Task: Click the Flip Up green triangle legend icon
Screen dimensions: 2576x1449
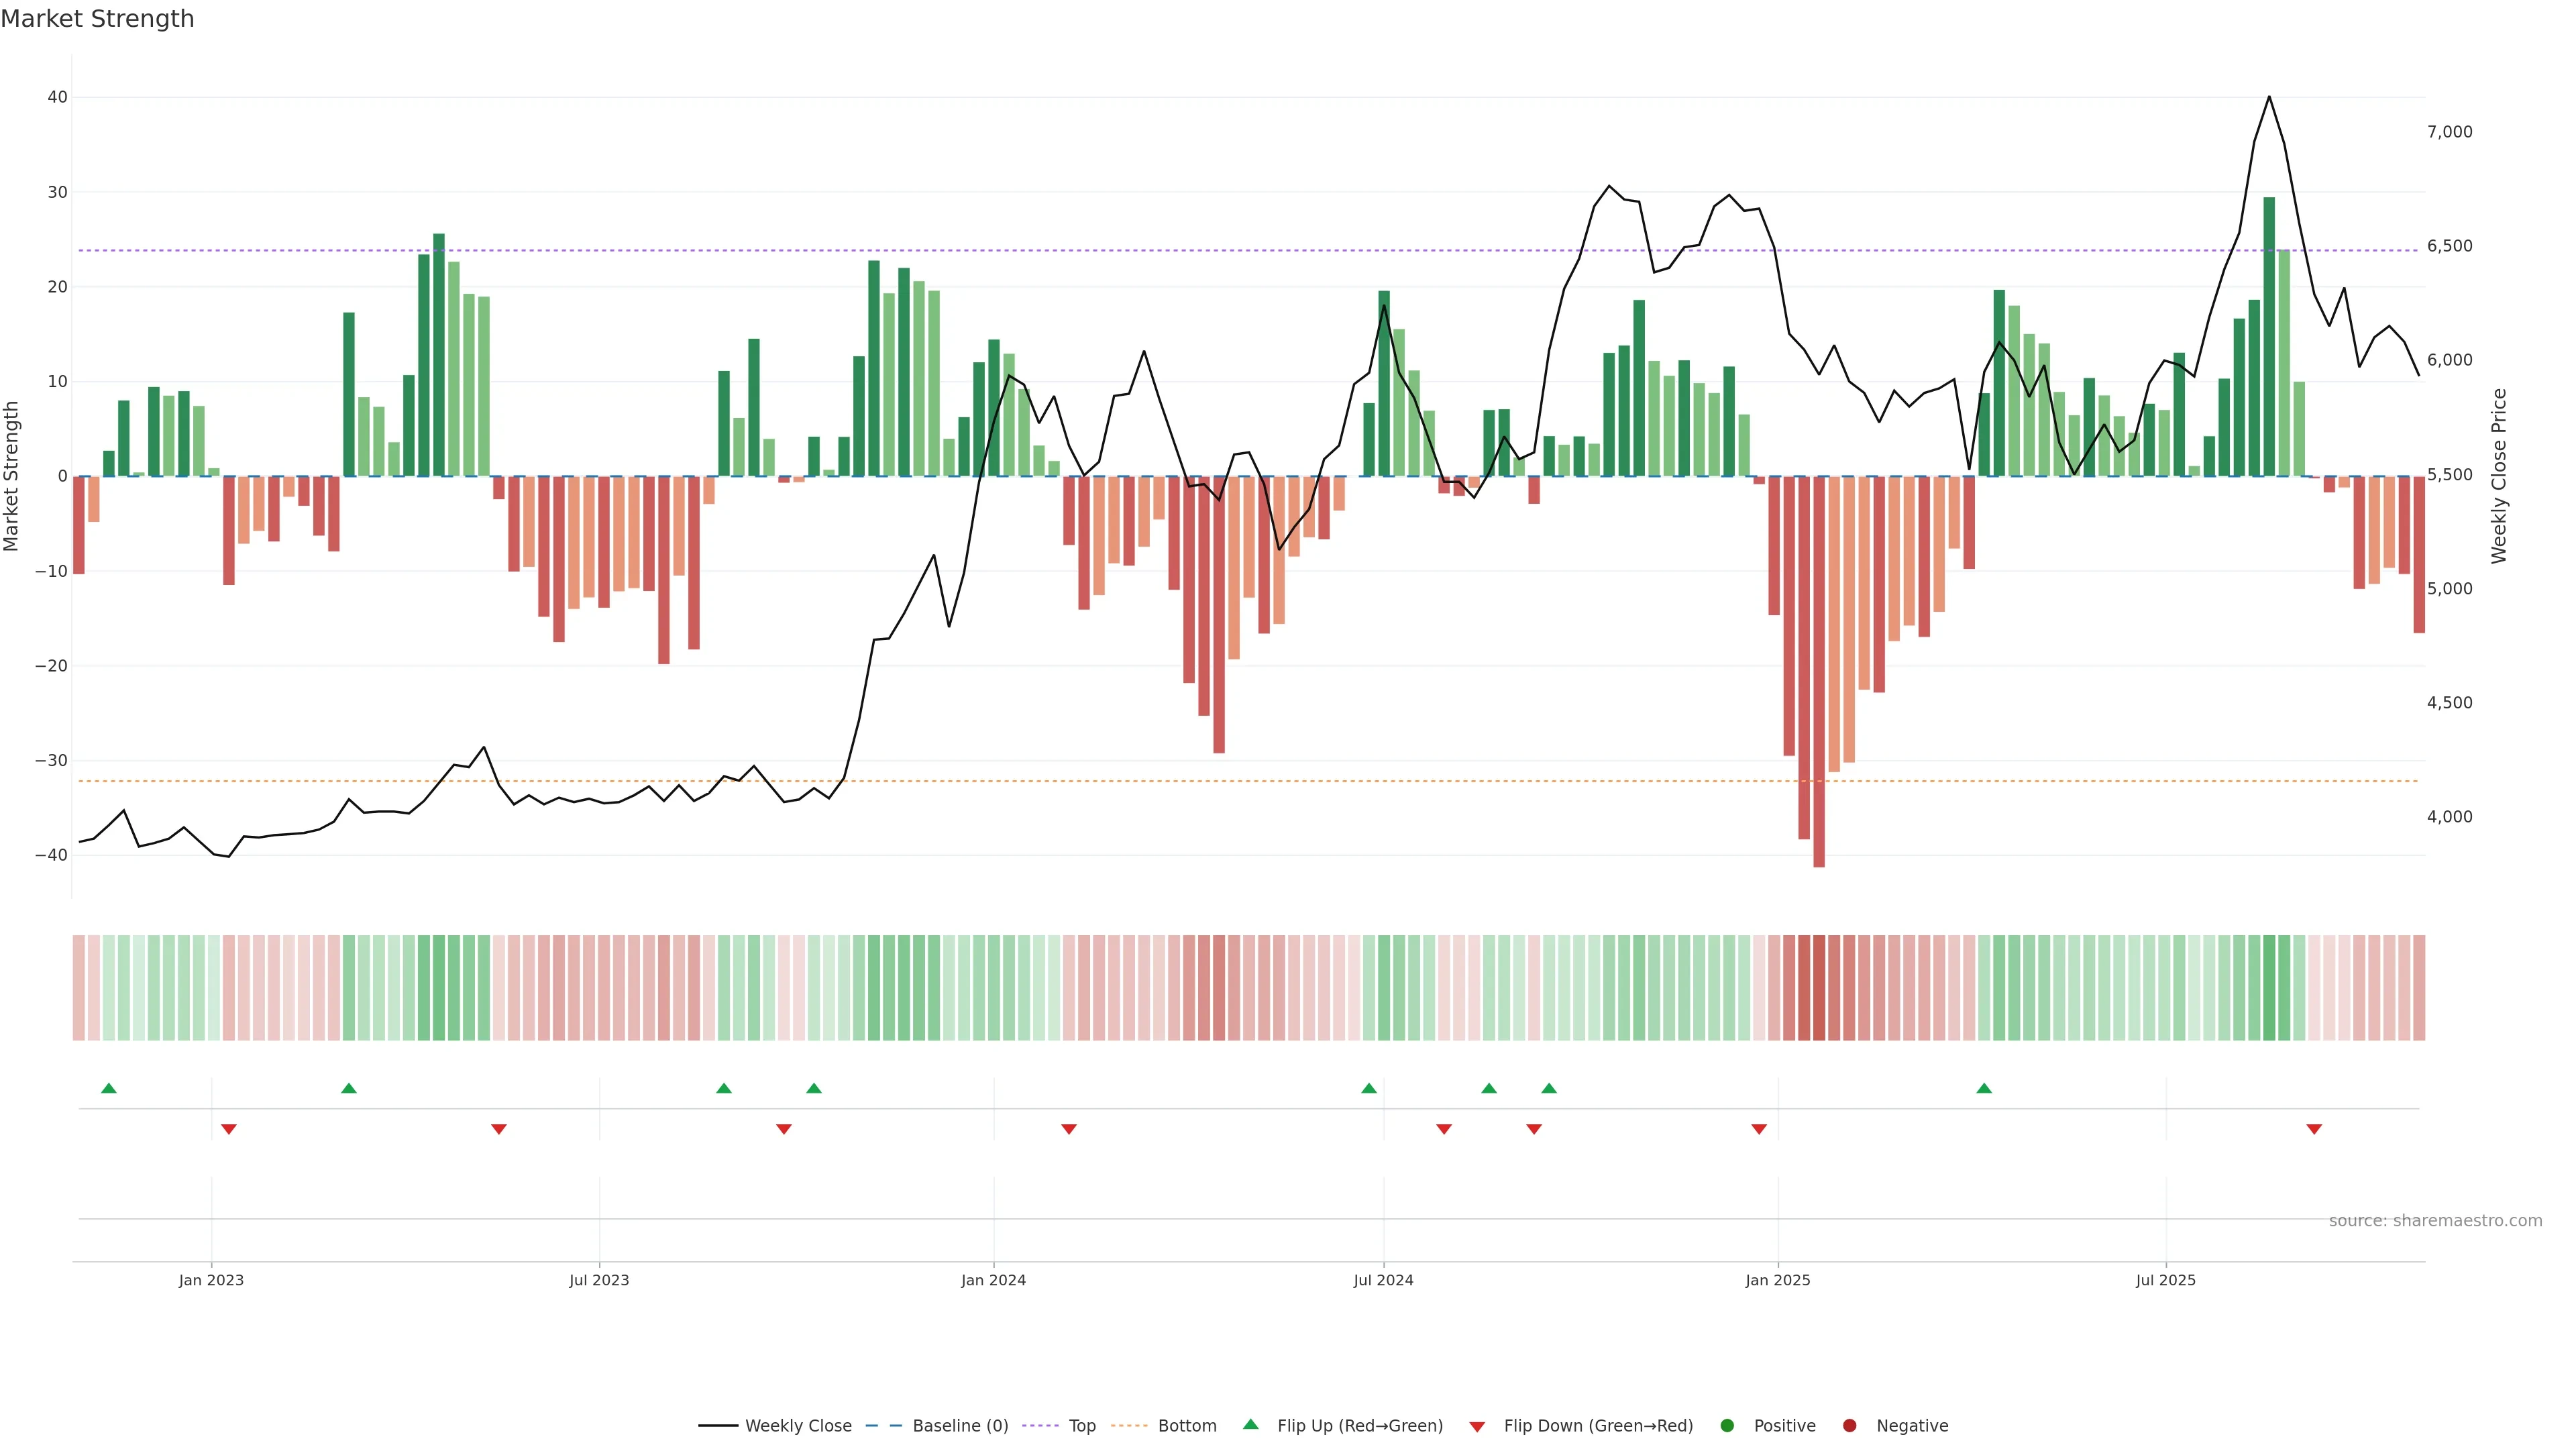Action: [1250, 1424]
